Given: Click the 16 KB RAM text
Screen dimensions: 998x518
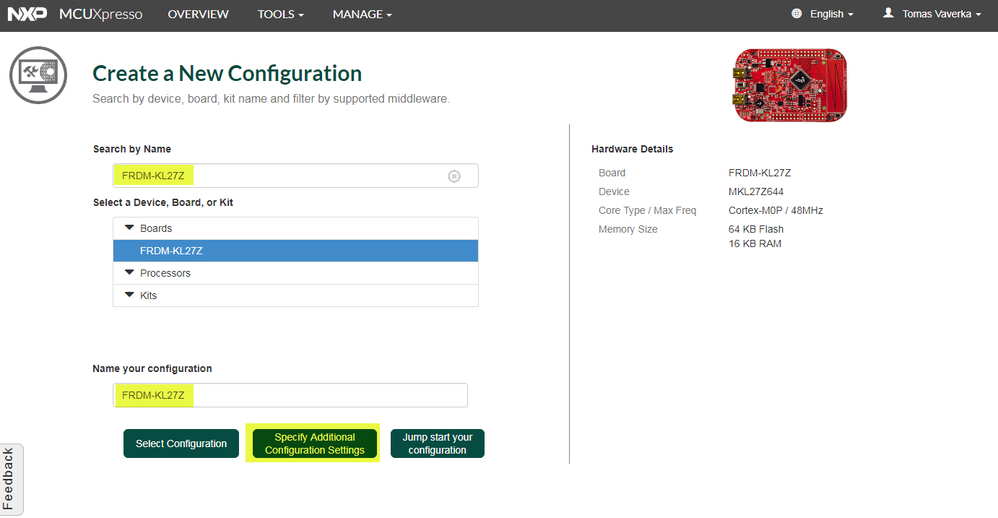Looking at the screenshot, I should [x=754, y=244].
